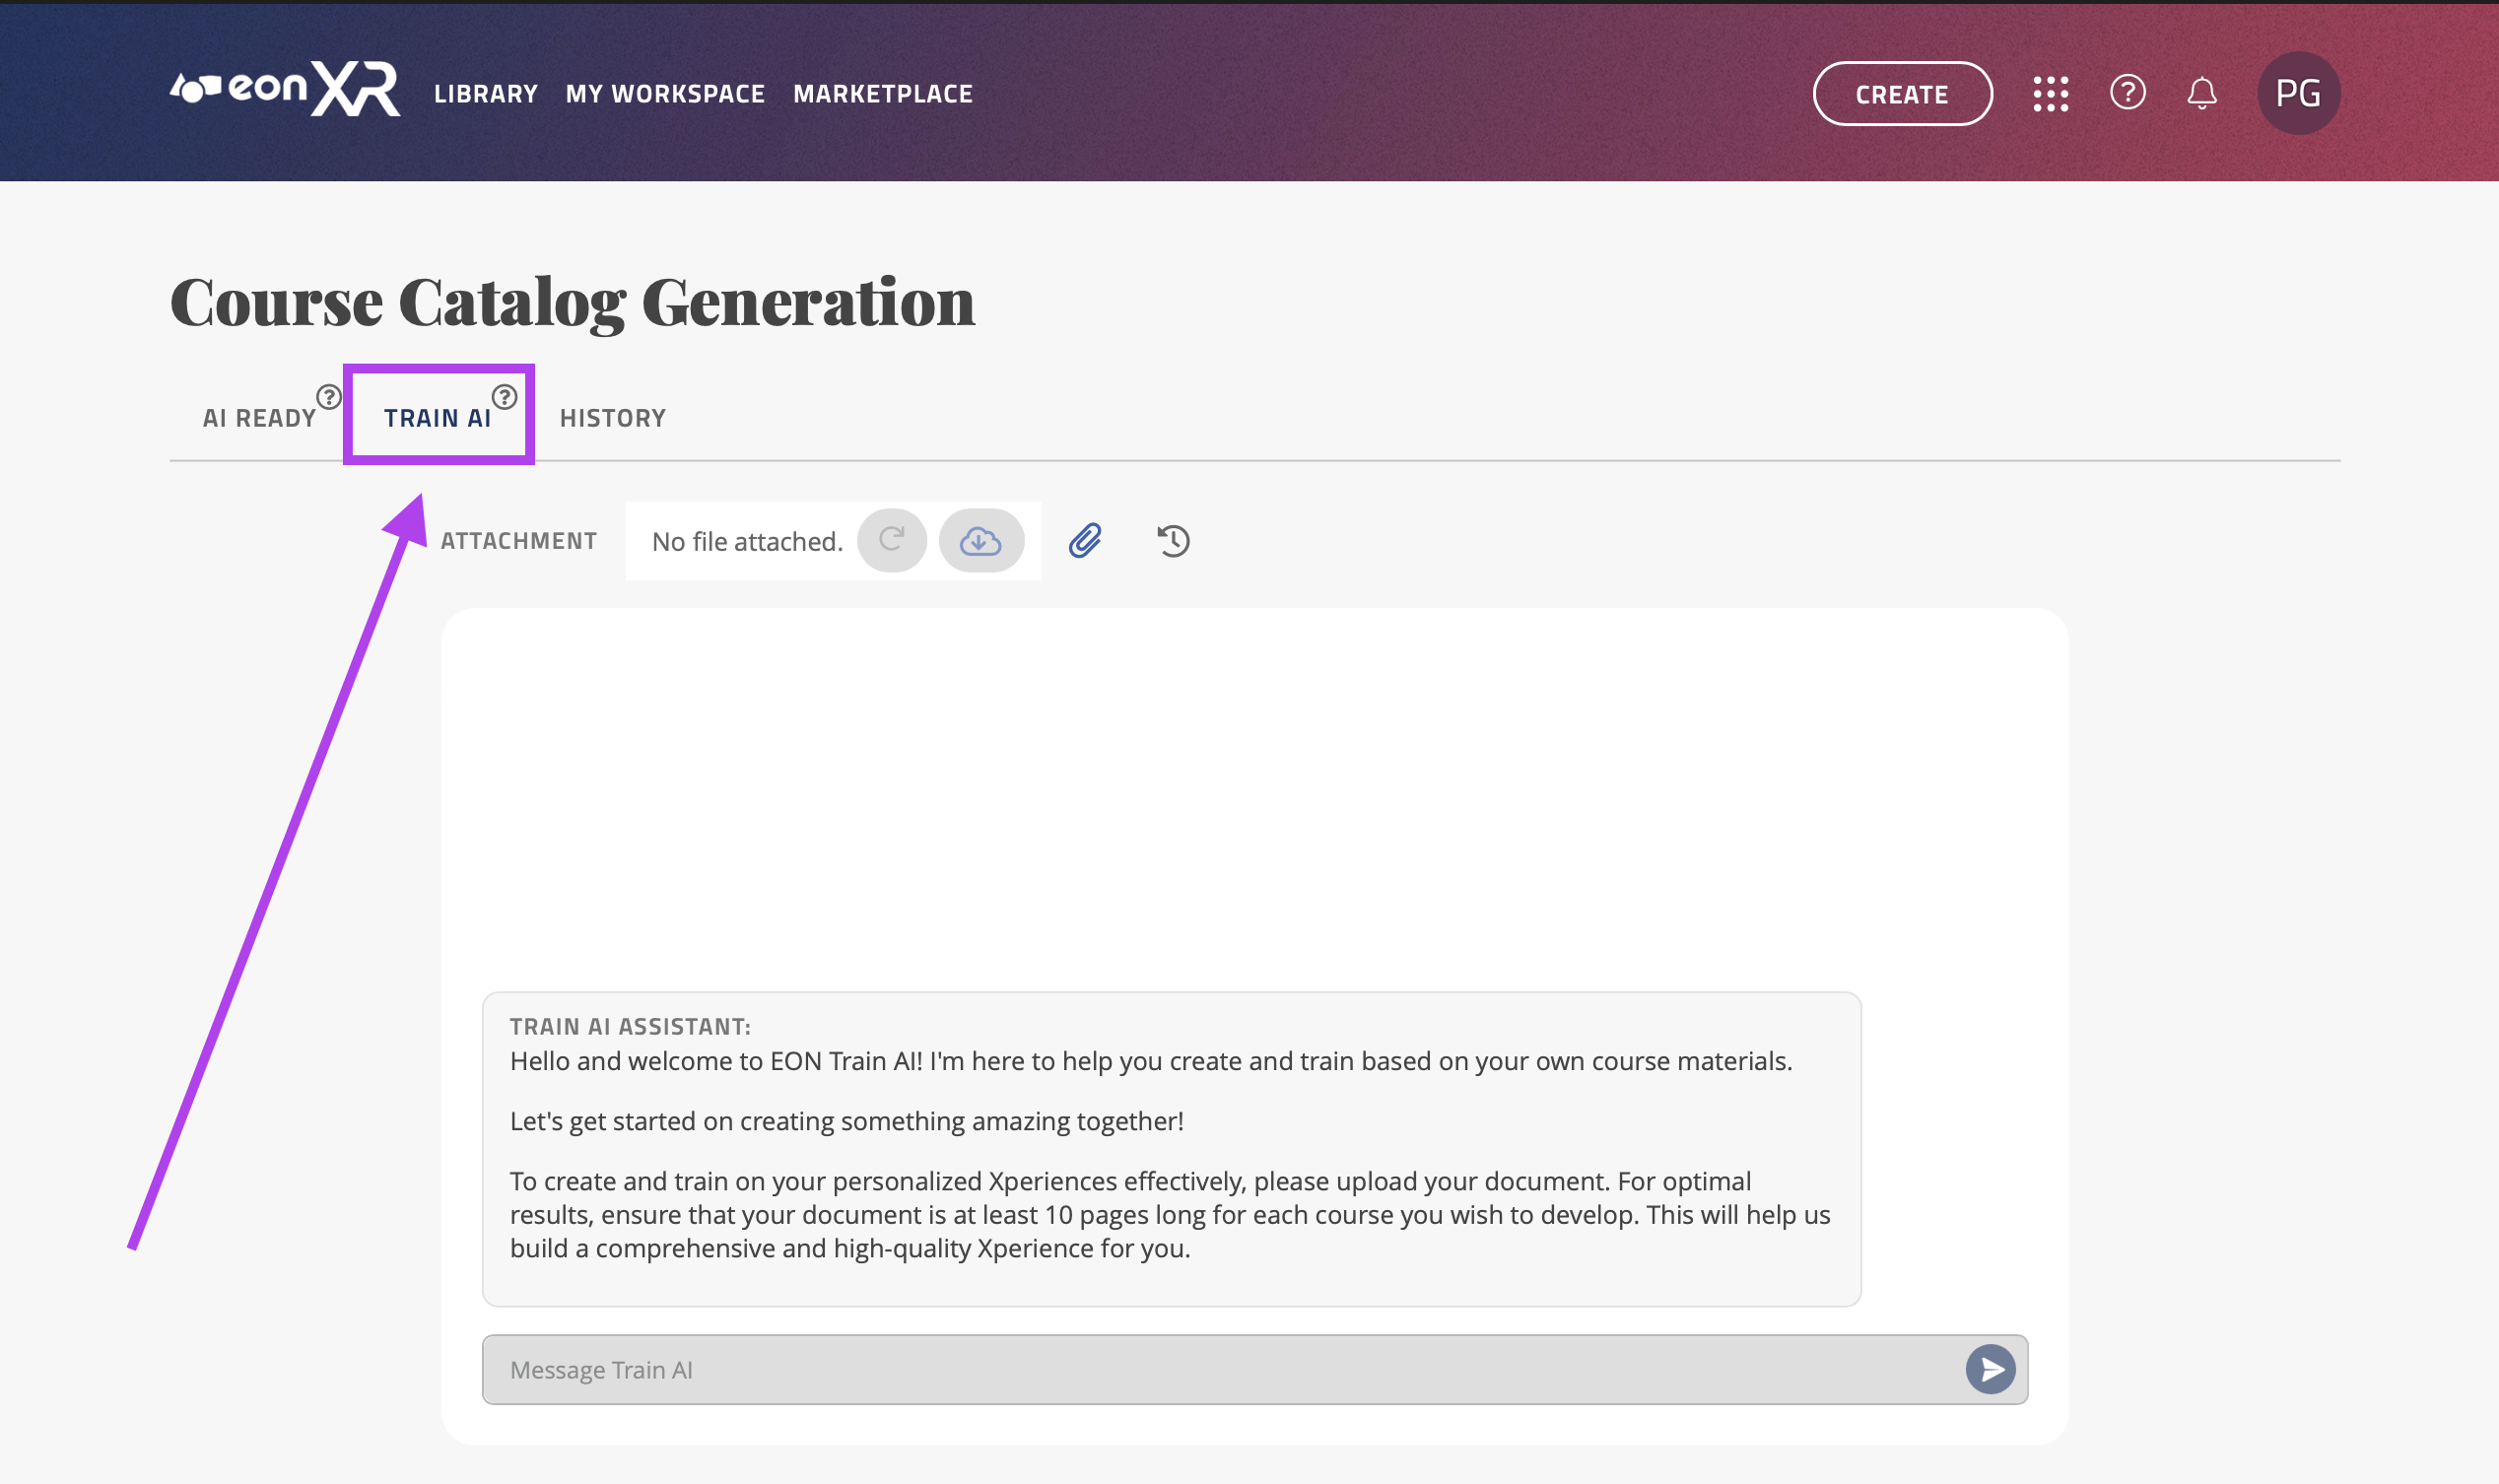Click 'Let's get started on creating something amazing' text
The image size is (2499, 1484).
(x=847, y=1121)
